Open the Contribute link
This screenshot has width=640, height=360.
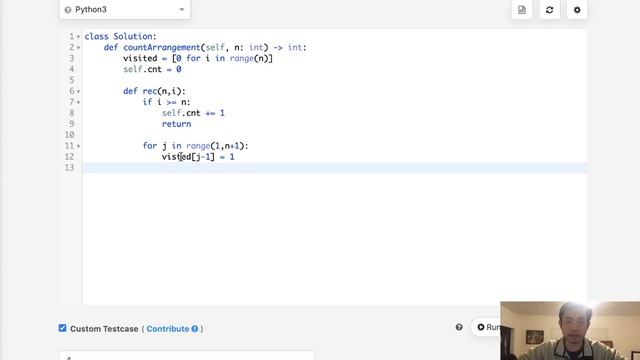(x=168, y=329)
